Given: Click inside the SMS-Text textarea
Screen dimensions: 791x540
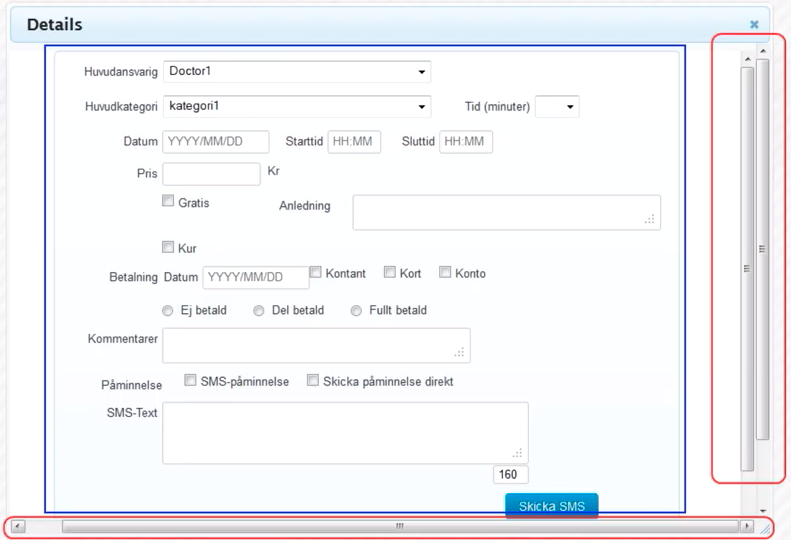Looking at the screenshot, I should [345, 432].
